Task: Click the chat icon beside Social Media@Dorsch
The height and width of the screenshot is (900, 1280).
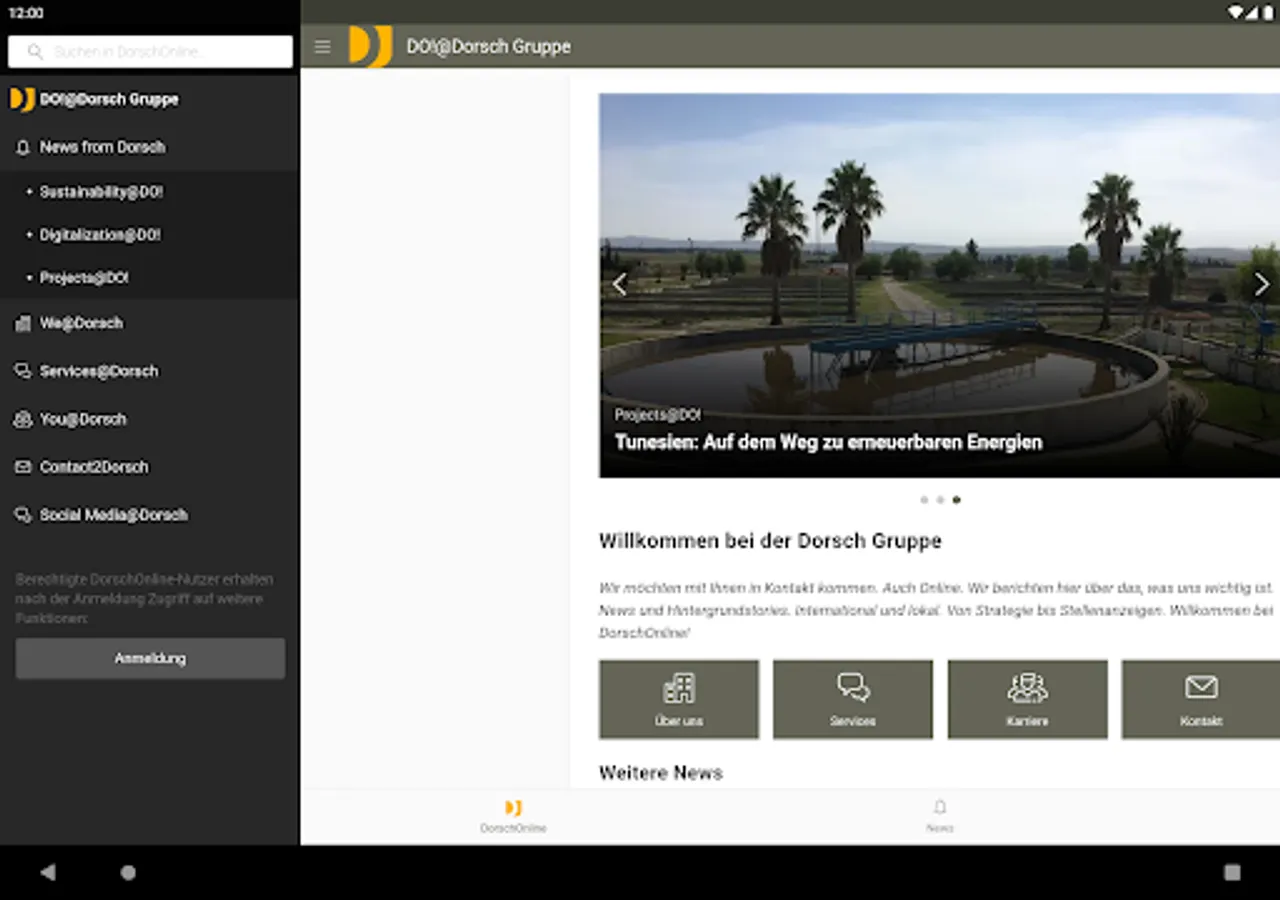Action: [22, 515]
